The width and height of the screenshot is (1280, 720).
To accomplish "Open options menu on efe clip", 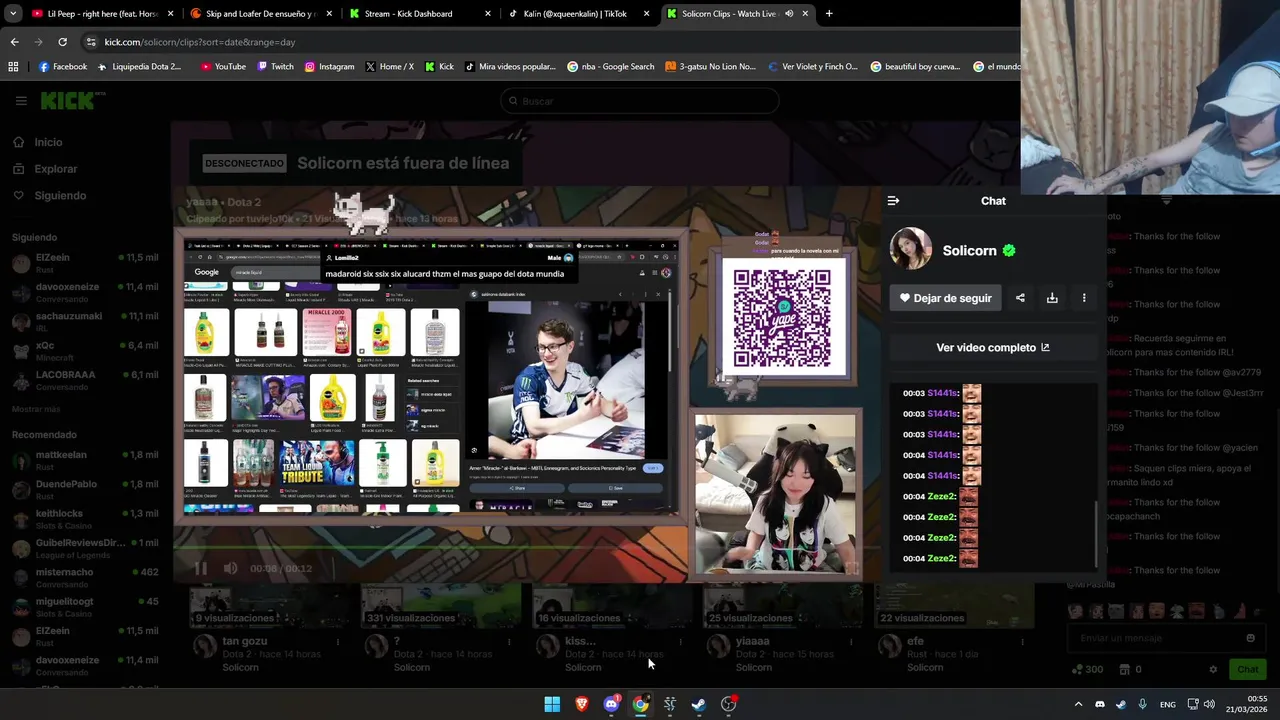I will pyautogui.click(x=1022, y=641).
